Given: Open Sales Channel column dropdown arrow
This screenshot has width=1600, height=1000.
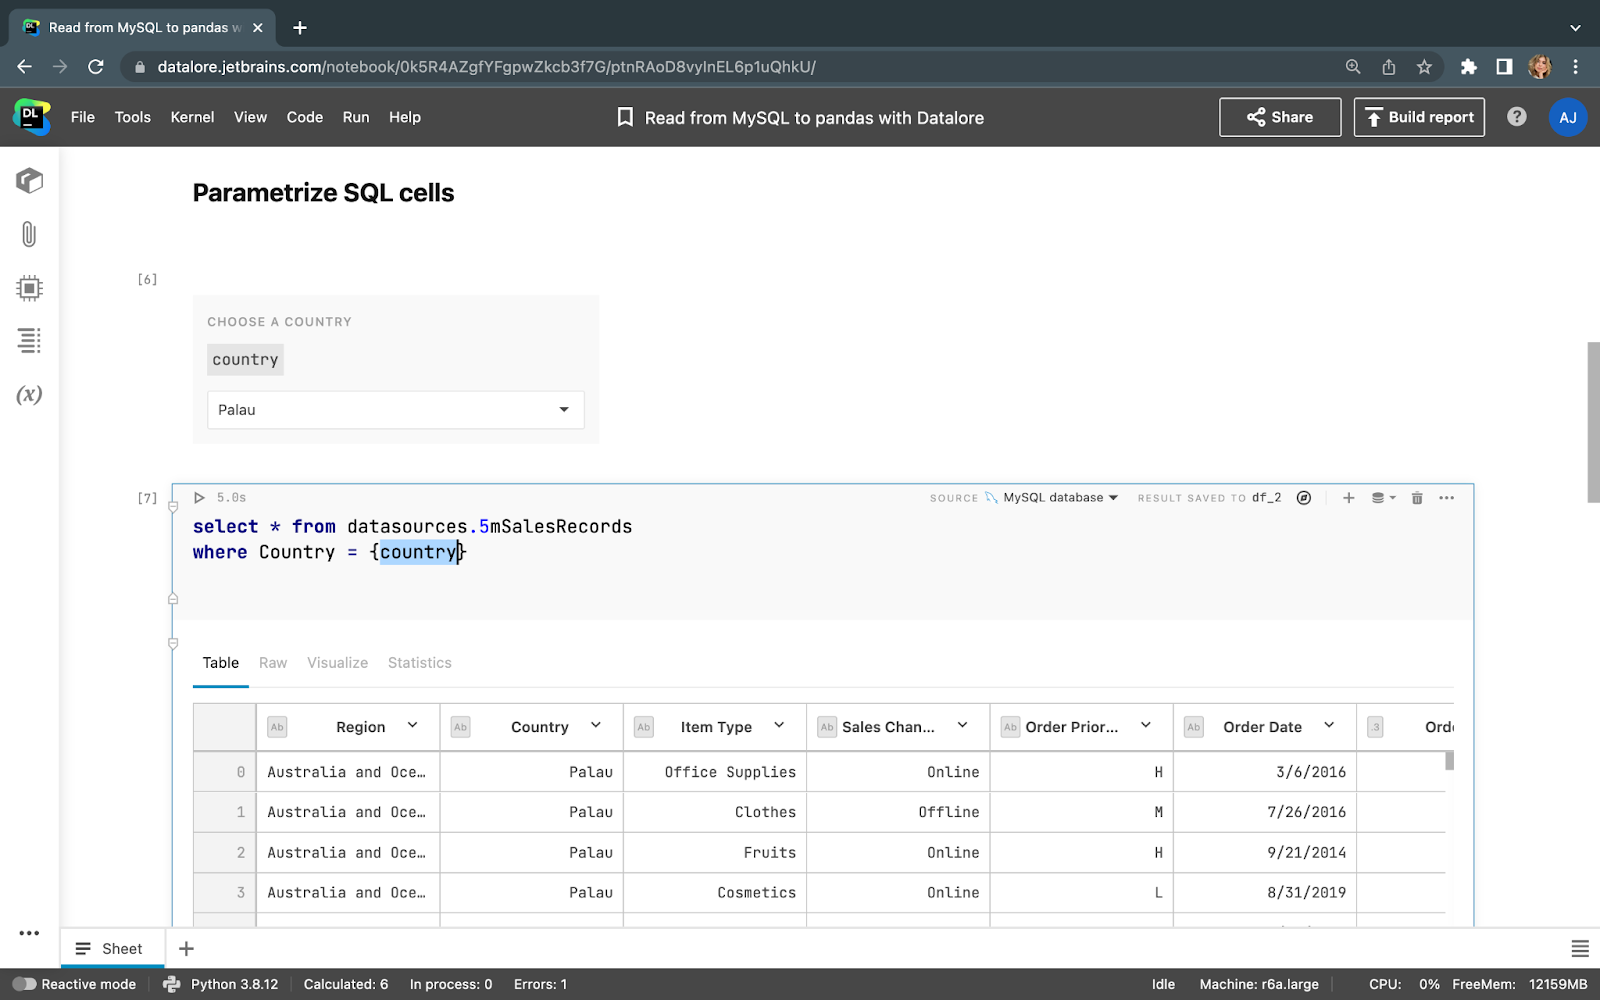Looking at the screenshot, I should point(962,726).
